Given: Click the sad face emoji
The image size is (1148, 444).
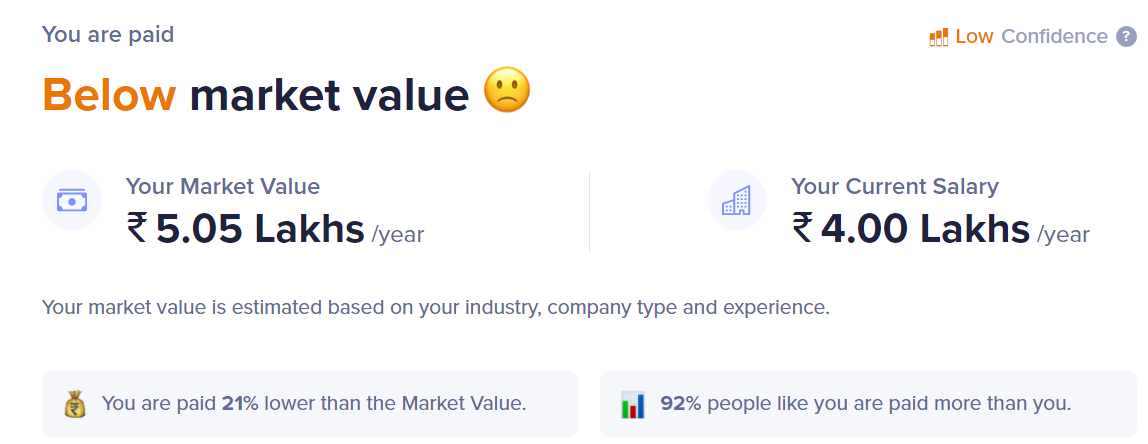Looking at the screenshot, I should (x=507, y=92).
